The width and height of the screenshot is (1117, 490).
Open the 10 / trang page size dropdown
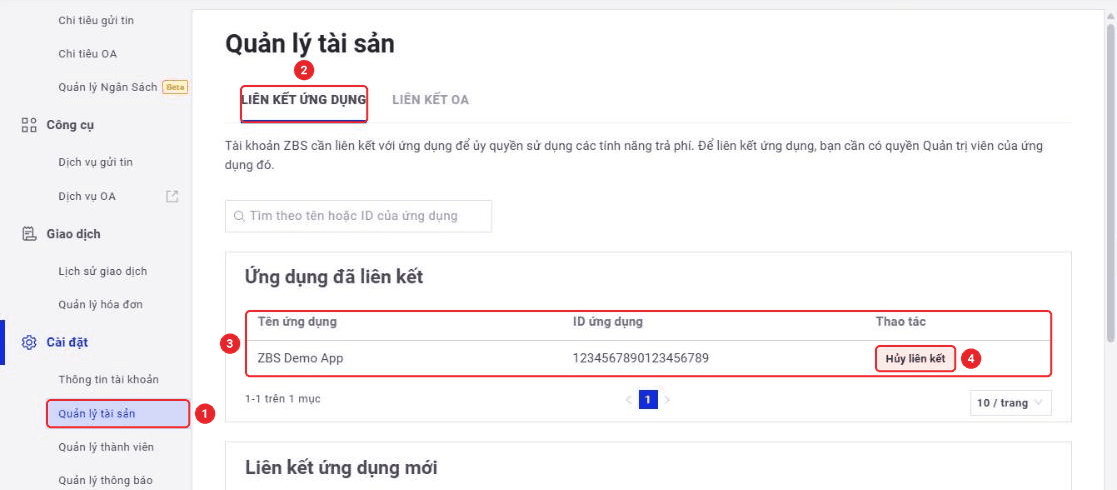click(1010, 402)
